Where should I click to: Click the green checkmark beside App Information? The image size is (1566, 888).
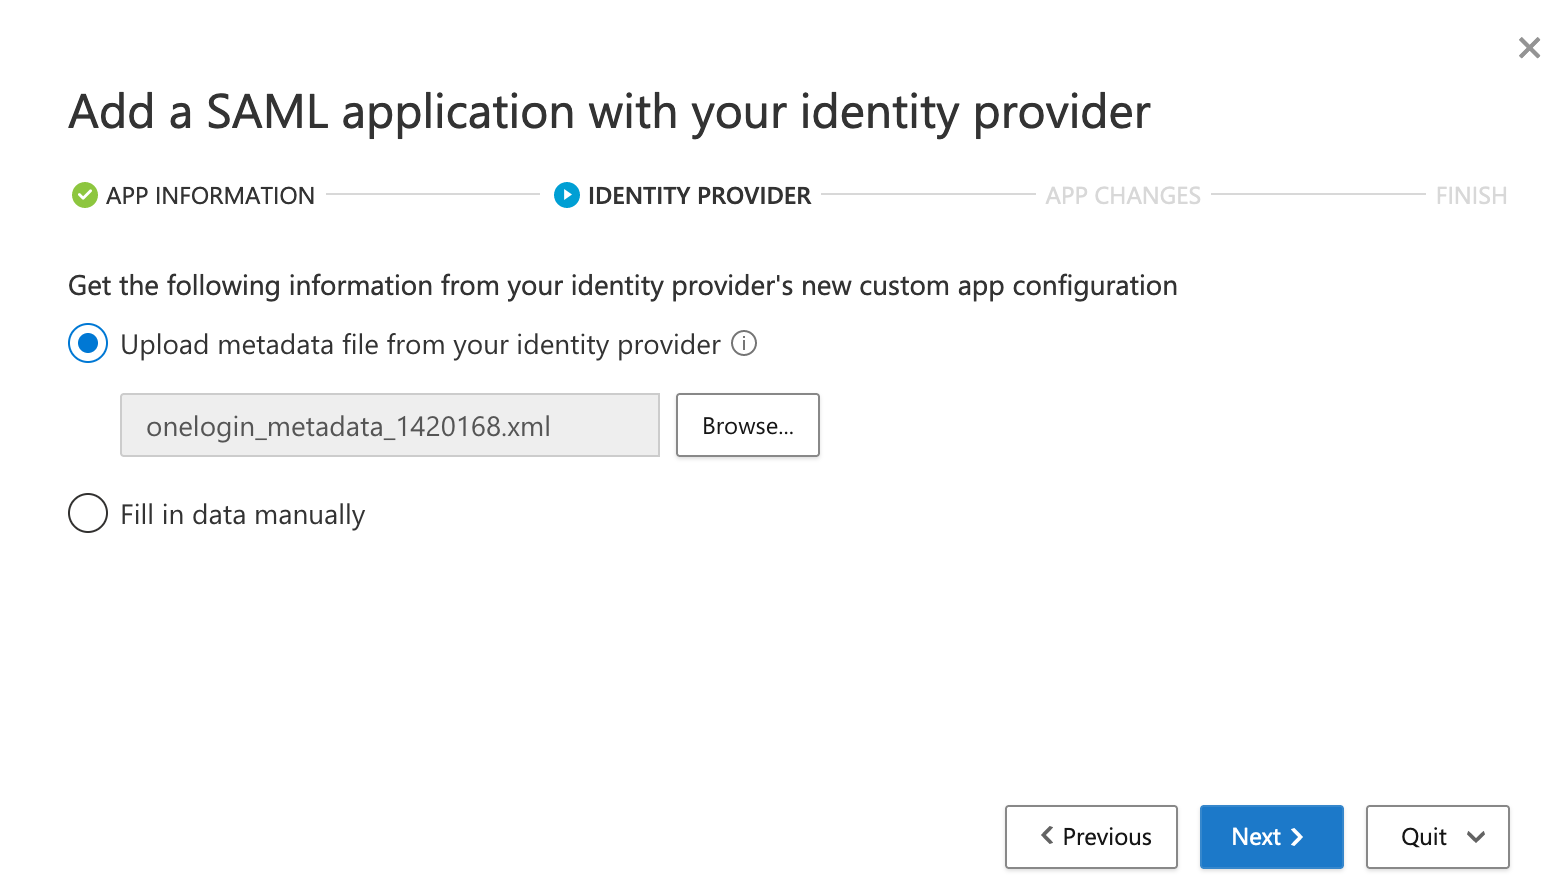point(85,195)
